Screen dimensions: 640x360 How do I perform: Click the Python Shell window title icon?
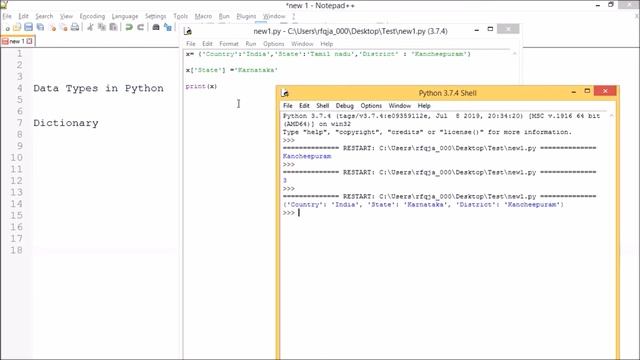(285, 93)
